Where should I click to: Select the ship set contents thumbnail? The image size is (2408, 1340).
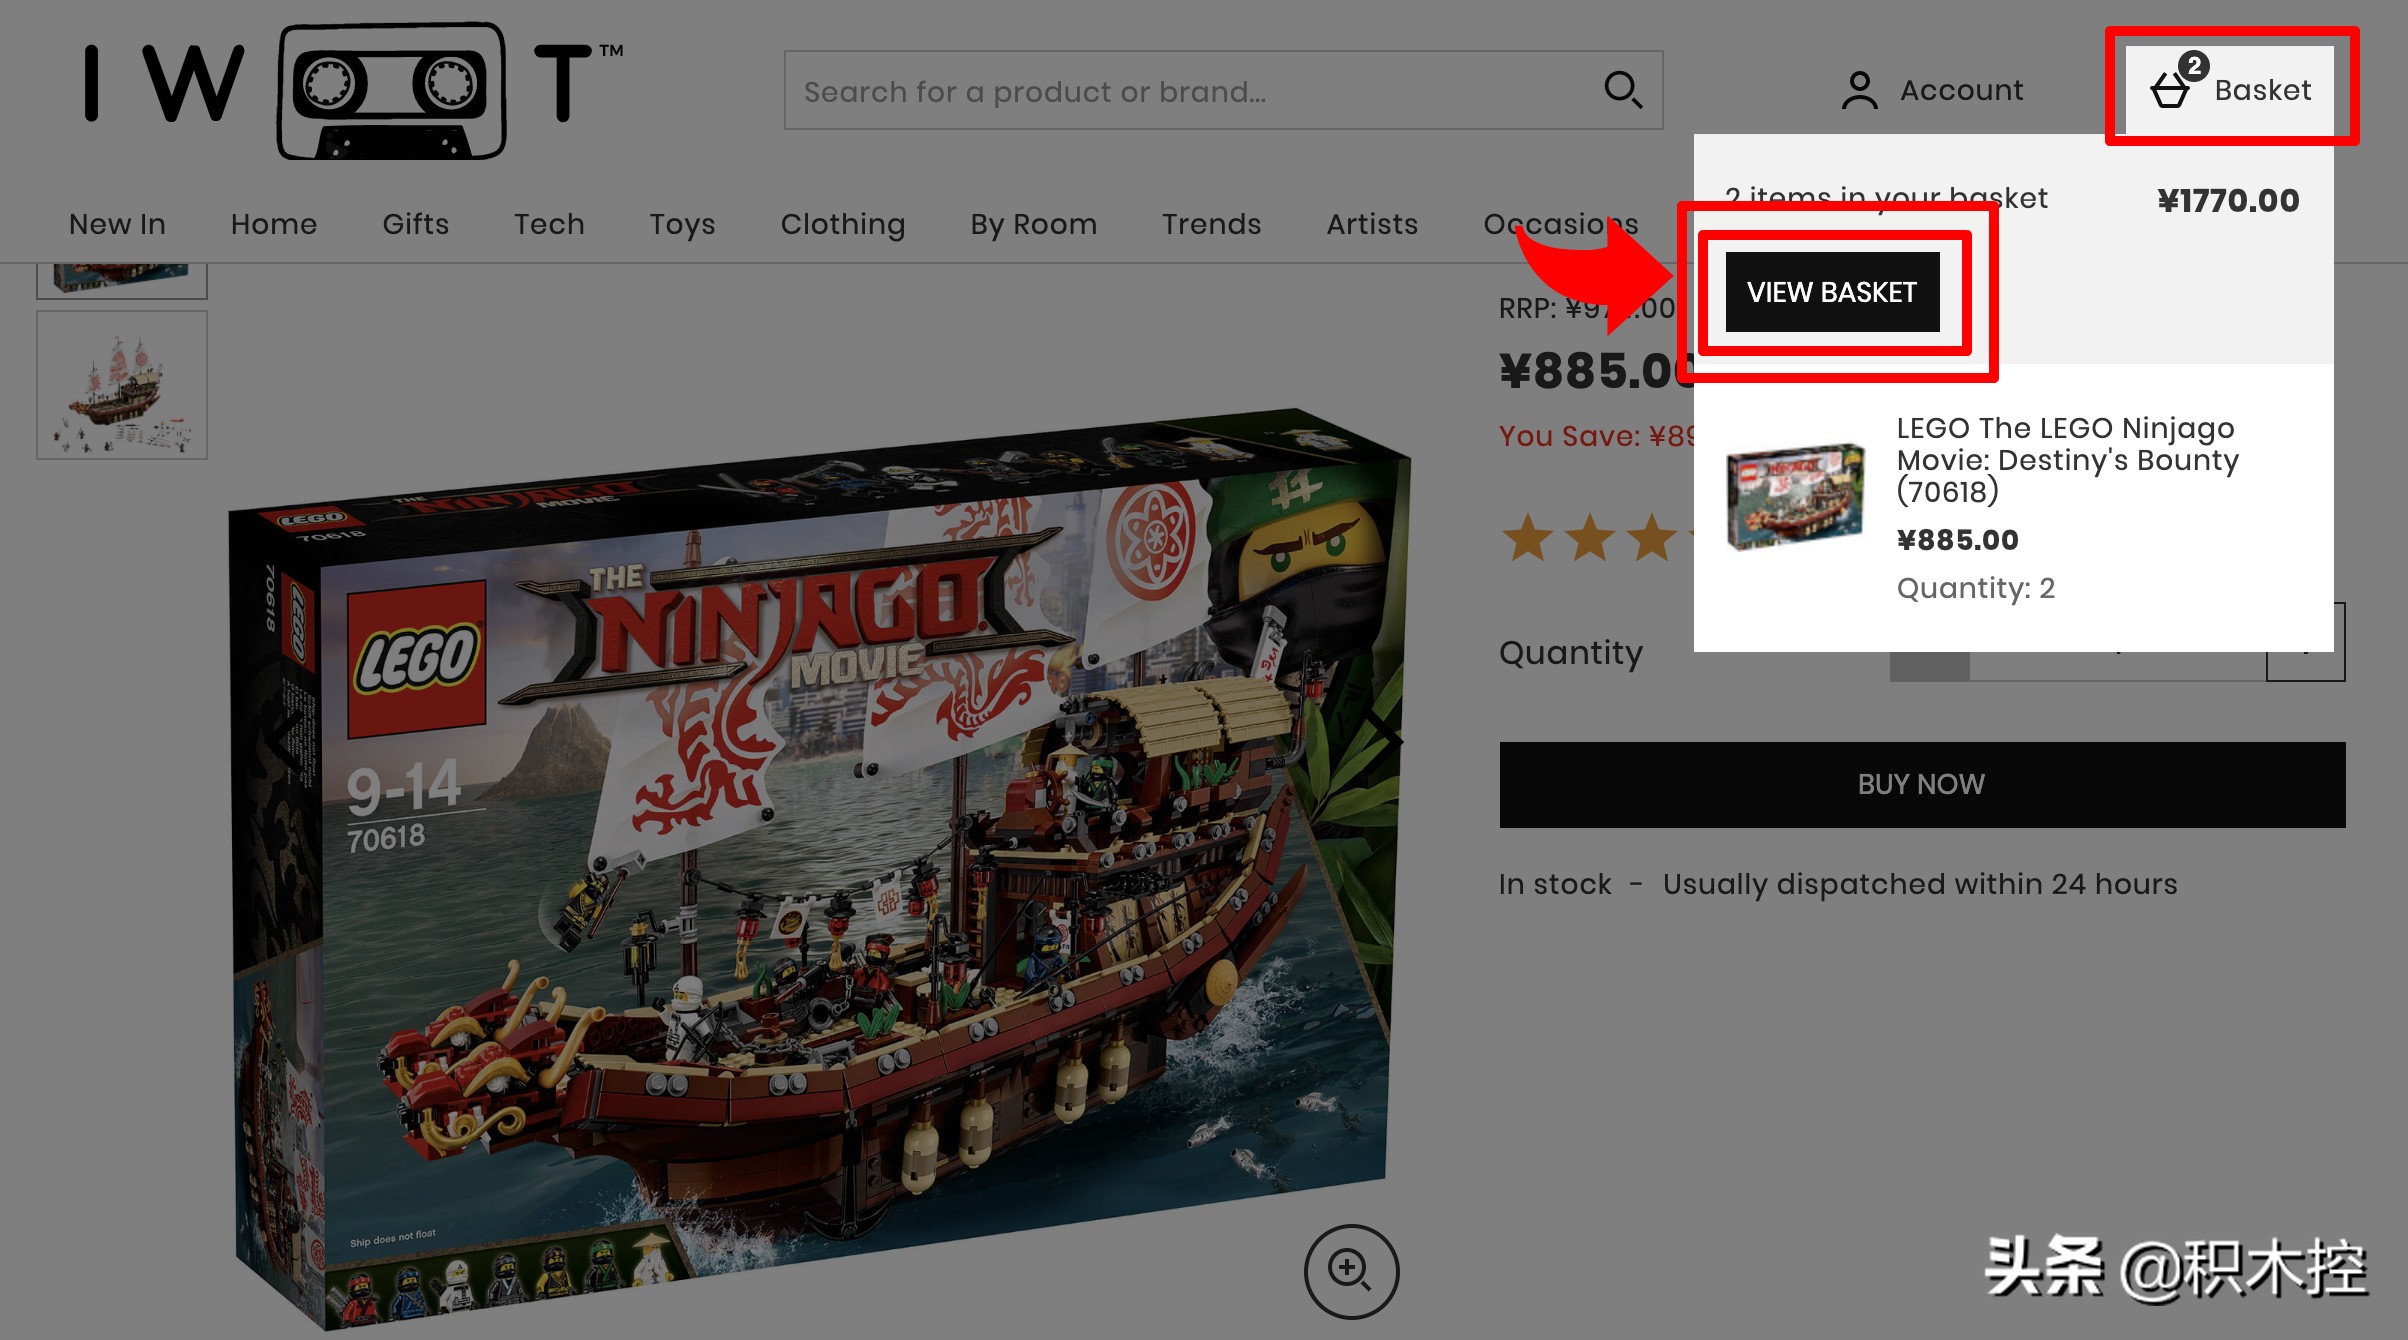point(122,385)
